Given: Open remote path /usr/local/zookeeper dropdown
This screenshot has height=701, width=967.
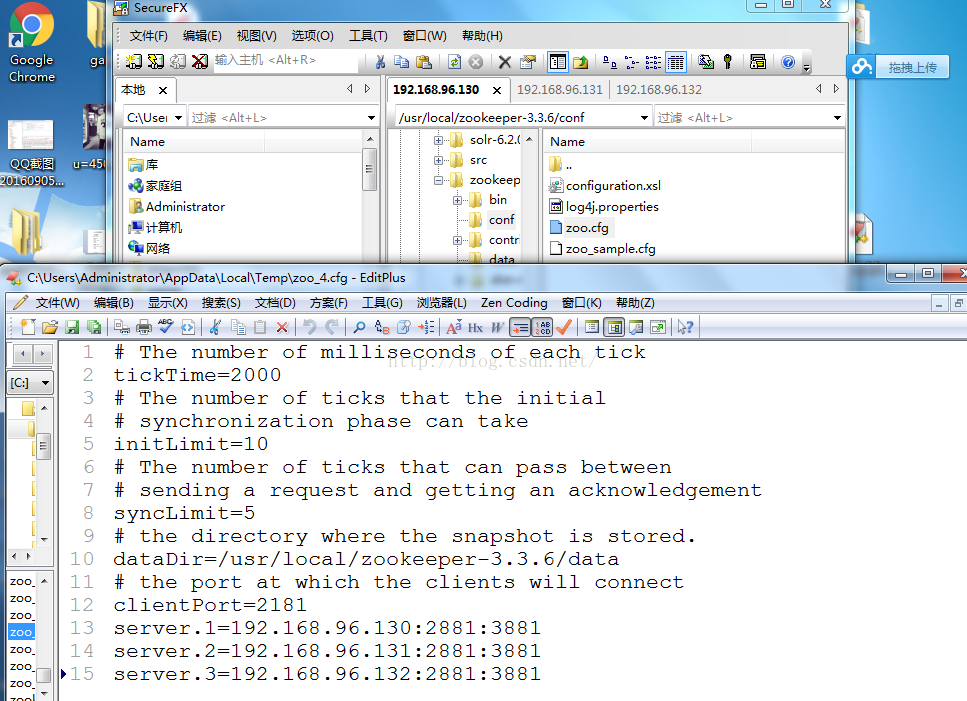Looking at the screenshot, I should coord(644,118).
